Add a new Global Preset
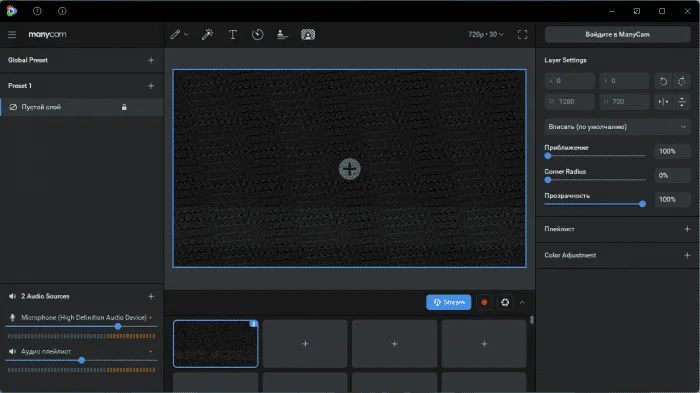 click(151, 60)
